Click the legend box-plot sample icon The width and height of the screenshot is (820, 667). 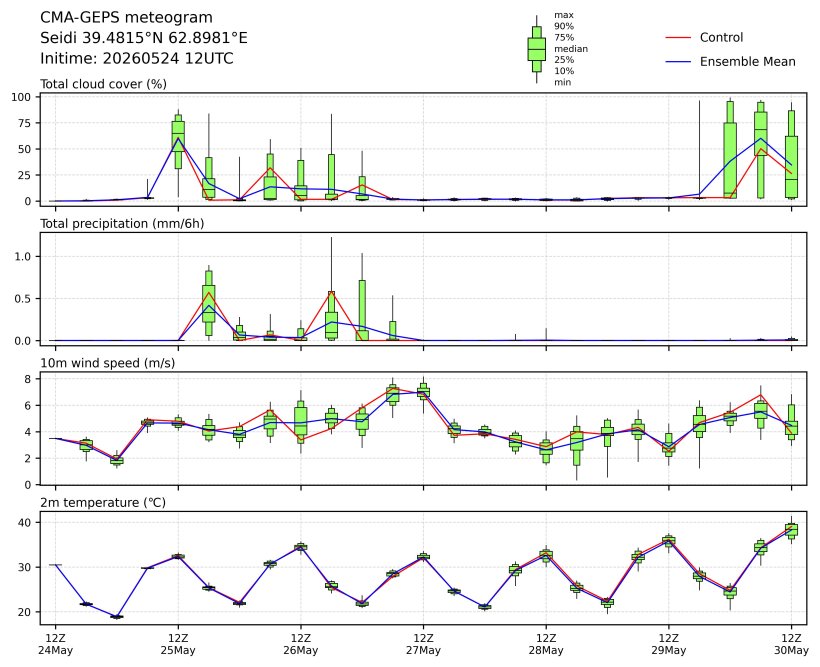pyautogui.click(x=537, y=49)
